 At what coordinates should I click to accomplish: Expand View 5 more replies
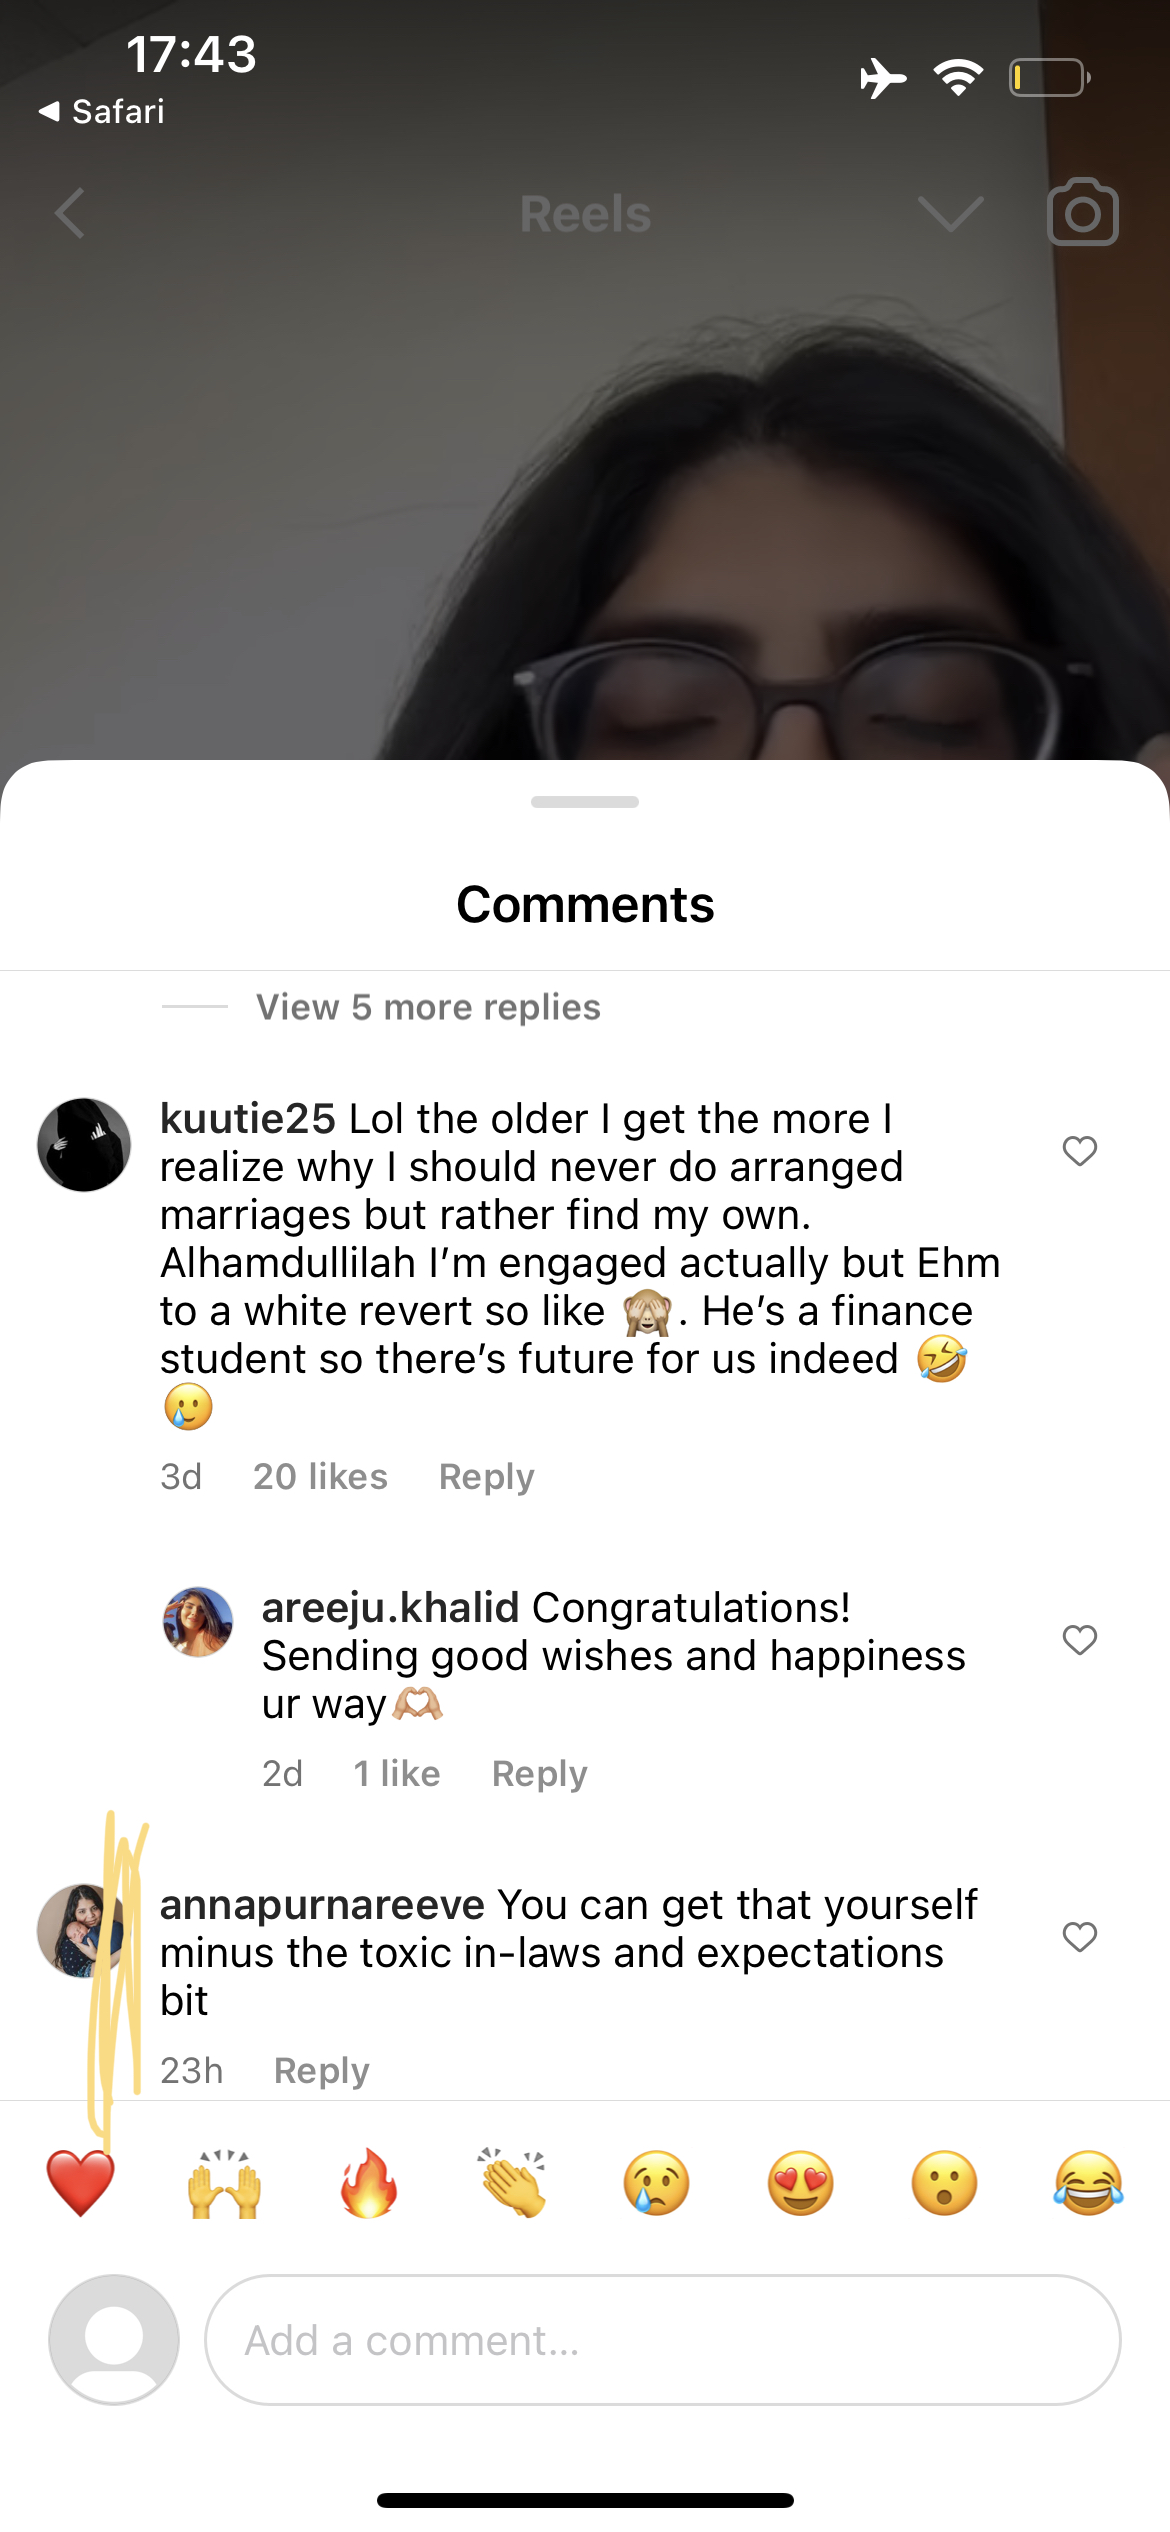point(428,1007)
